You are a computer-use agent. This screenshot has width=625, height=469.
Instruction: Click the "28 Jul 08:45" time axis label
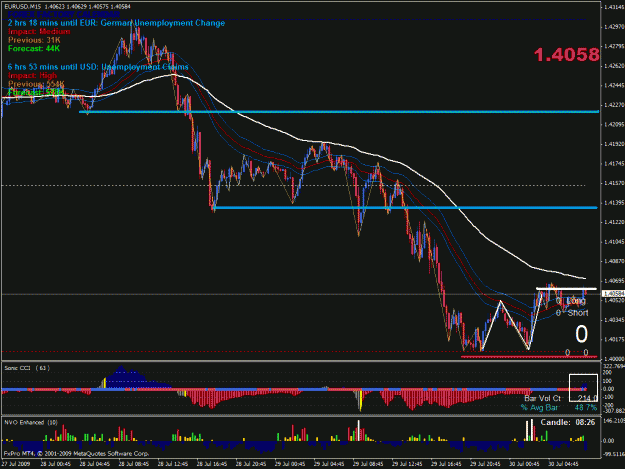coord(134,464)
